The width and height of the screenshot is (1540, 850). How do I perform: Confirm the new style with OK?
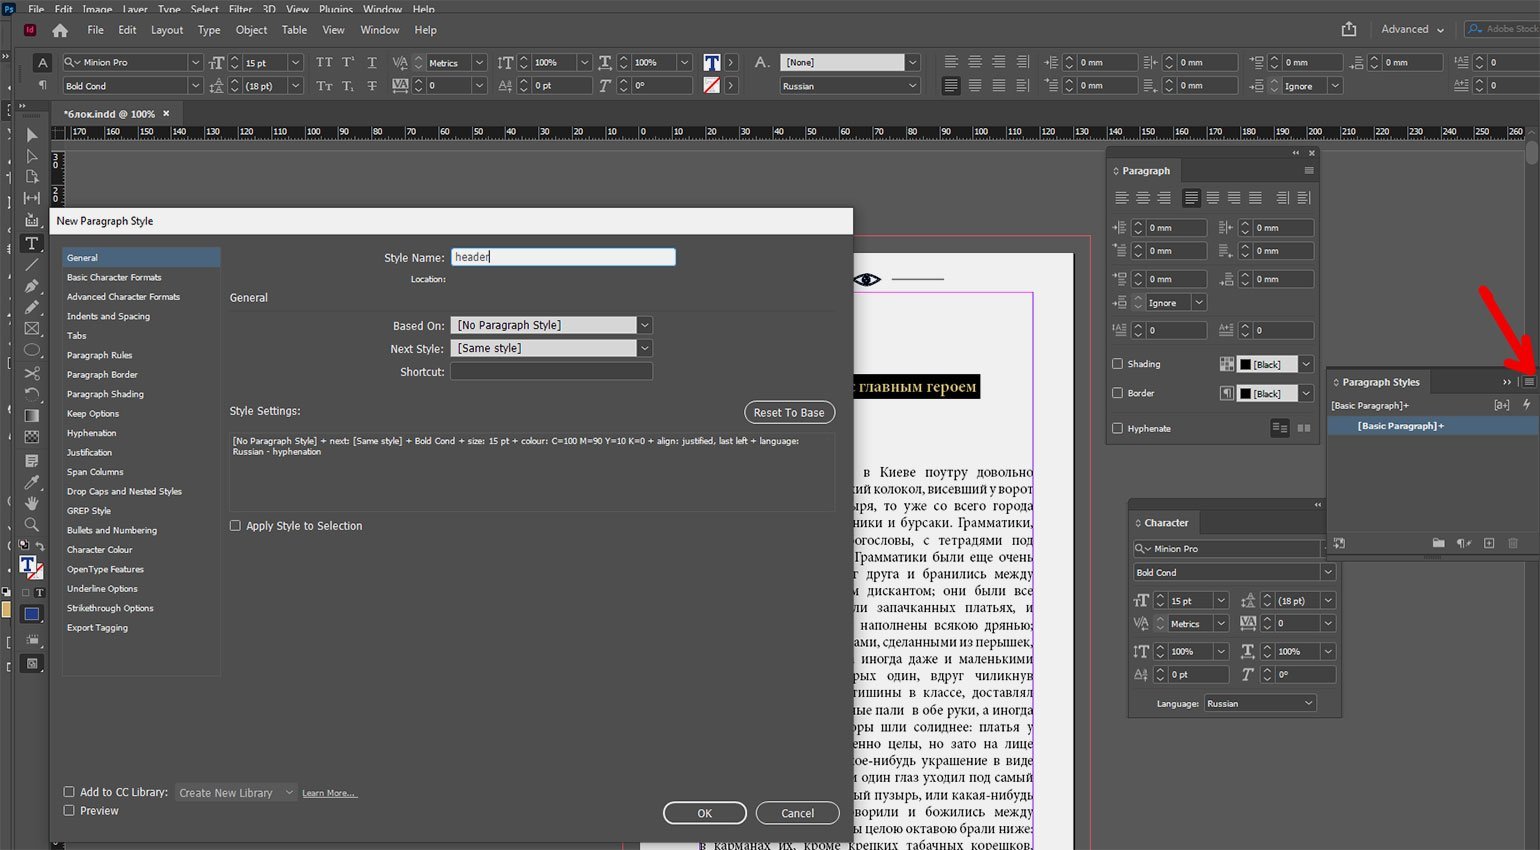704,813
